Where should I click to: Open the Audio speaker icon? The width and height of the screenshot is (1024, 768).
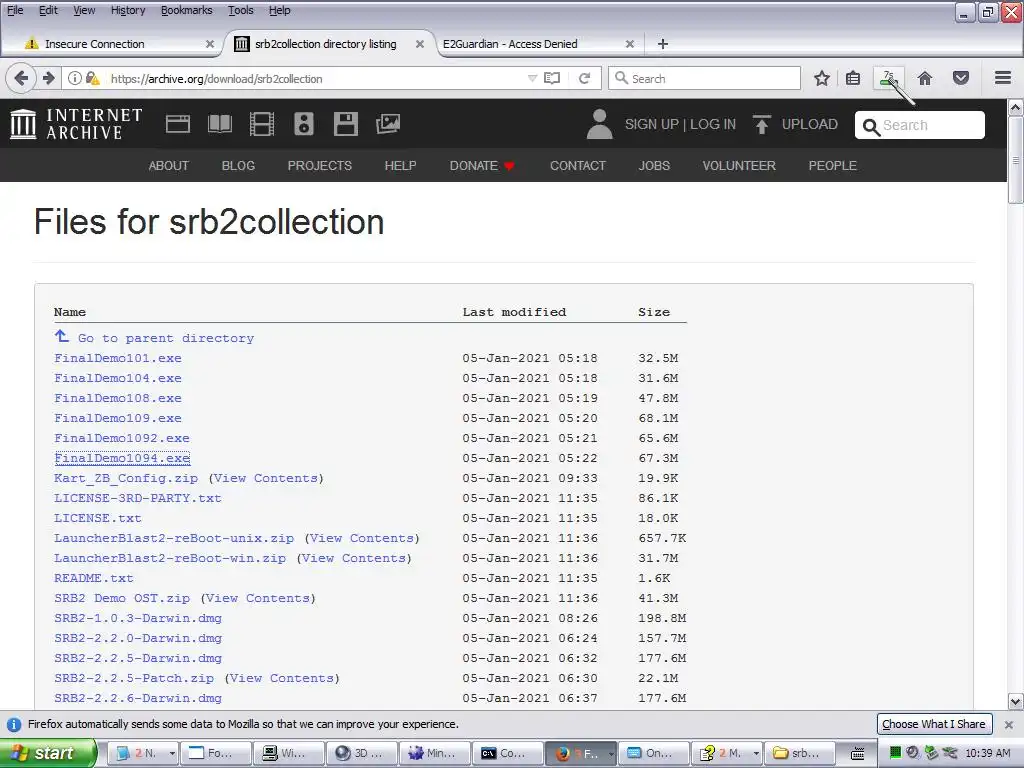(304, 124)
